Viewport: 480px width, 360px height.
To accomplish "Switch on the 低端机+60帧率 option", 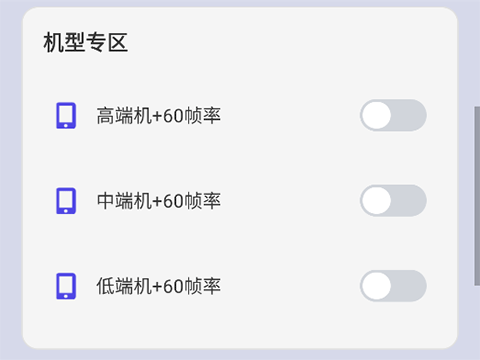I will [x=393, y=286].
